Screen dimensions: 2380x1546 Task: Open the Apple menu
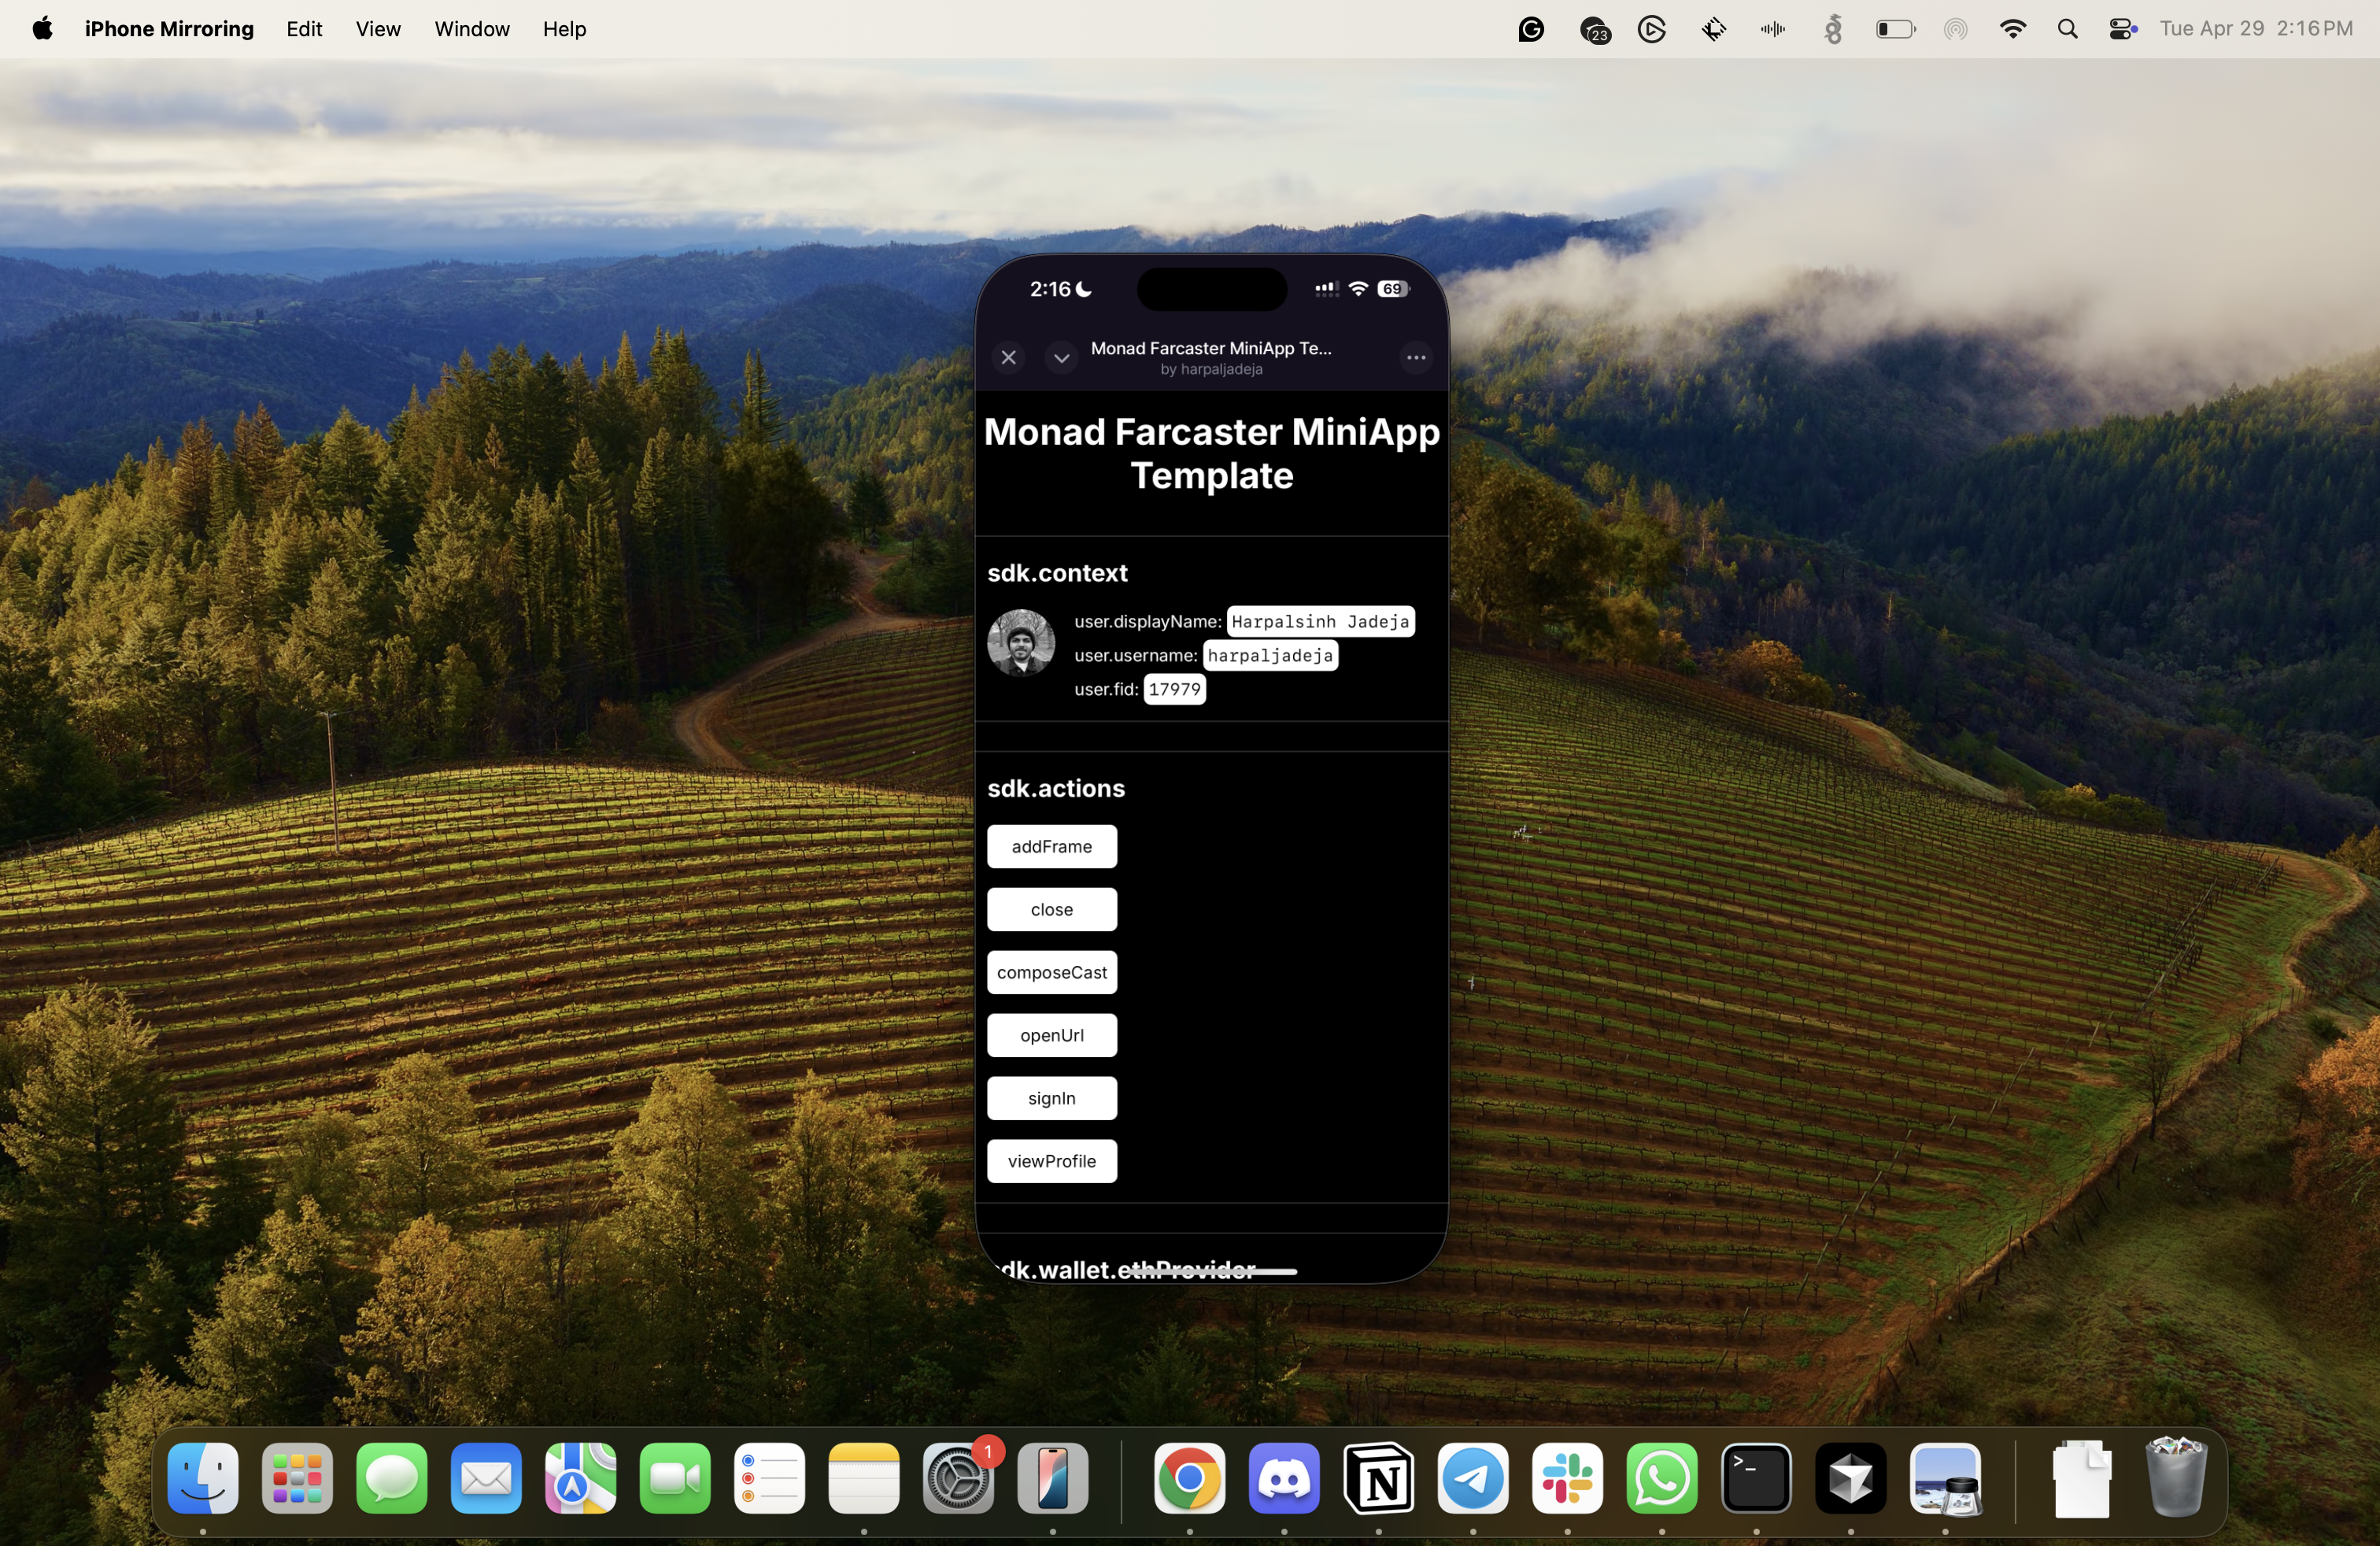(42, 28)
